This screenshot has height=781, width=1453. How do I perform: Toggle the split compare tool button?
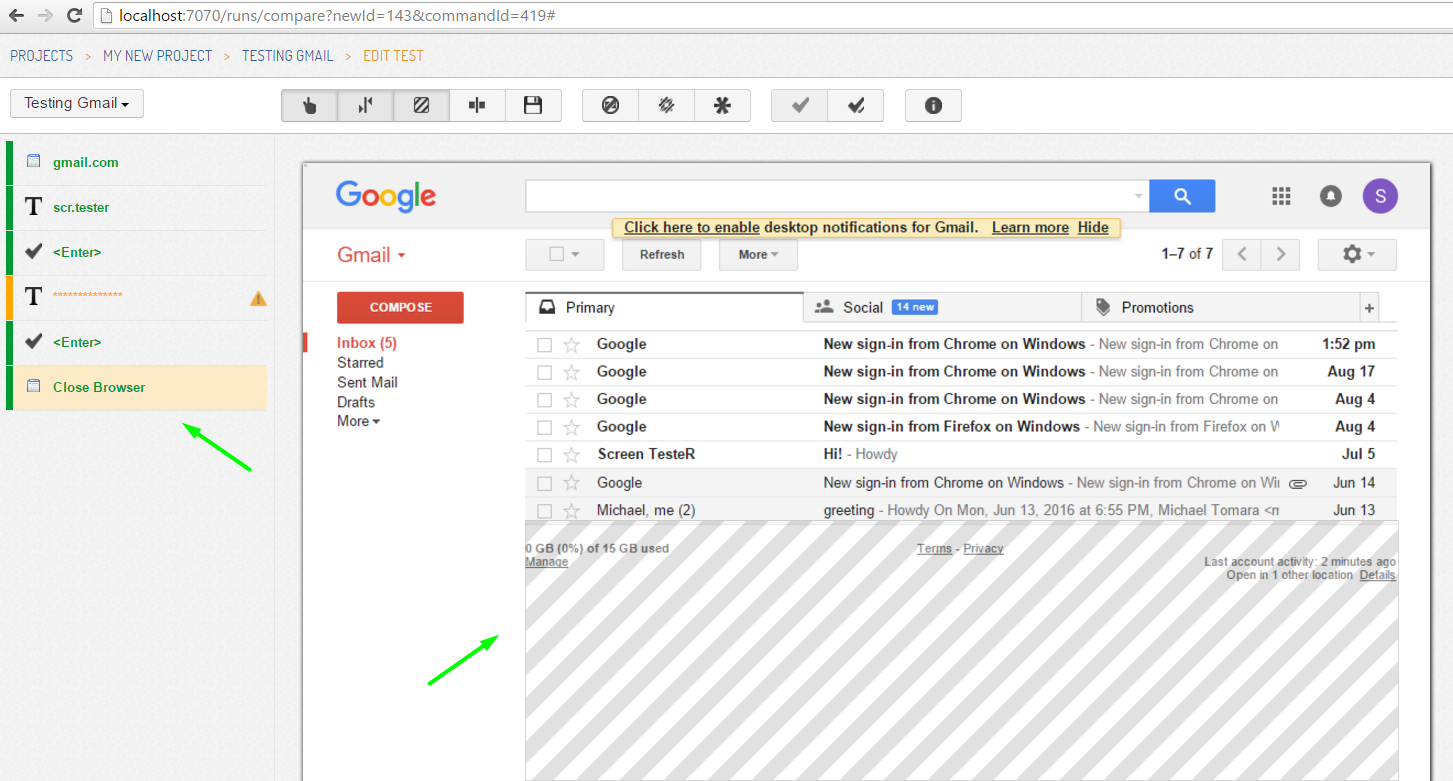click(365, 106)
